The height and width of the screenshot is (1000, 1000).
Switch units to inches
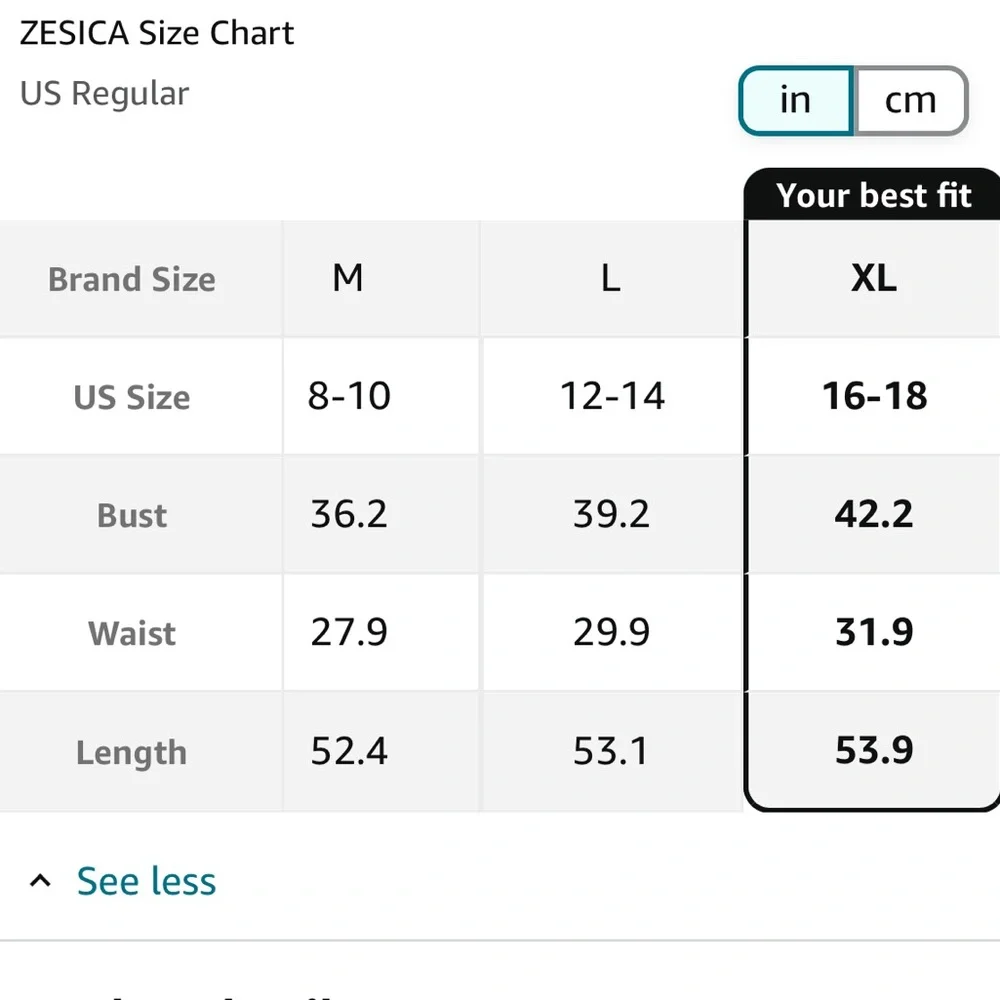[795, 100]
